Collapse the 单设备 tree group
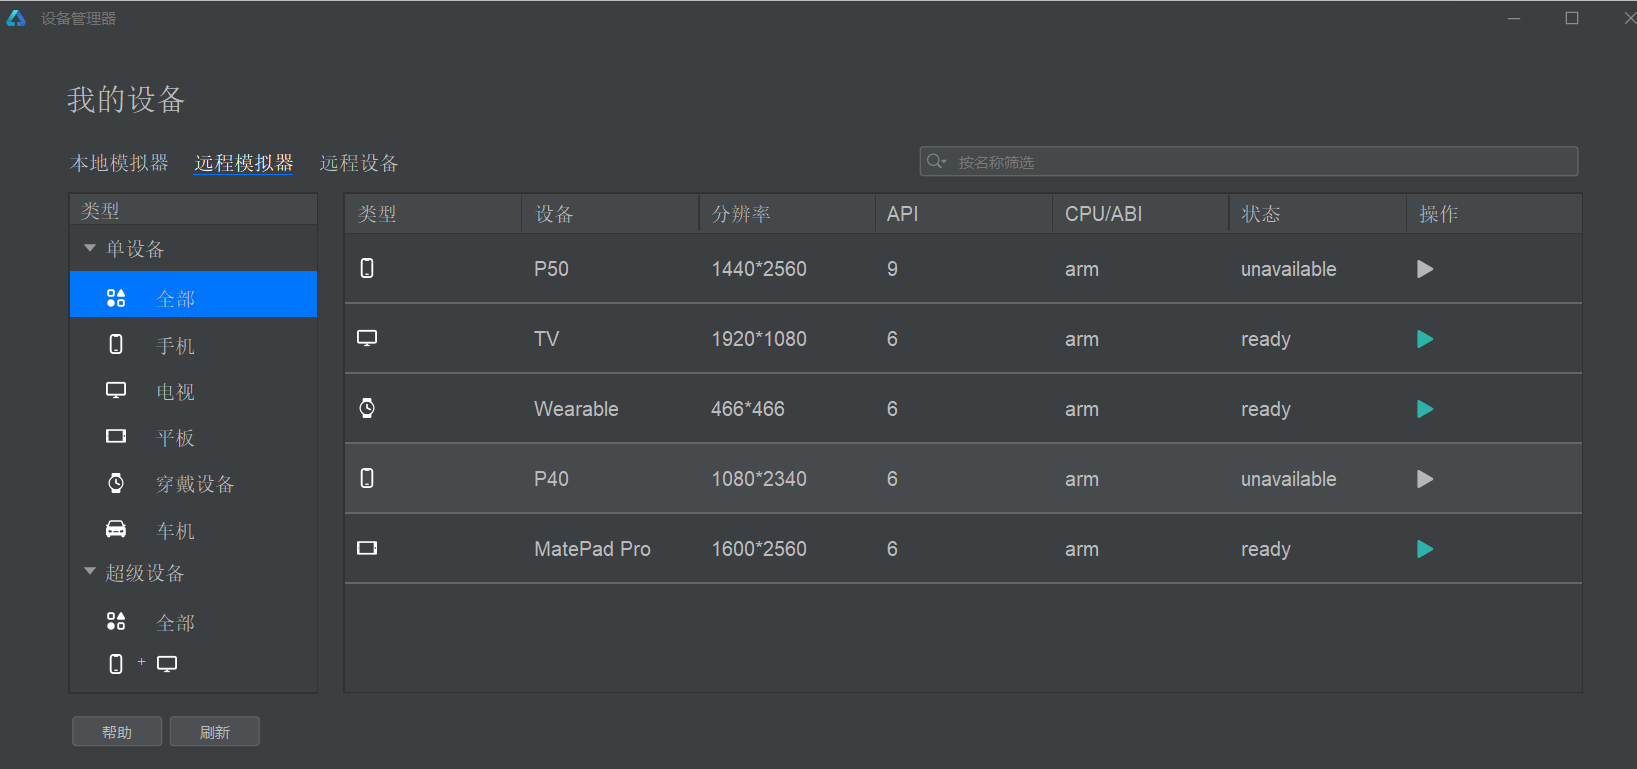This screenshot has width=1637, height=769. point(90,248)
